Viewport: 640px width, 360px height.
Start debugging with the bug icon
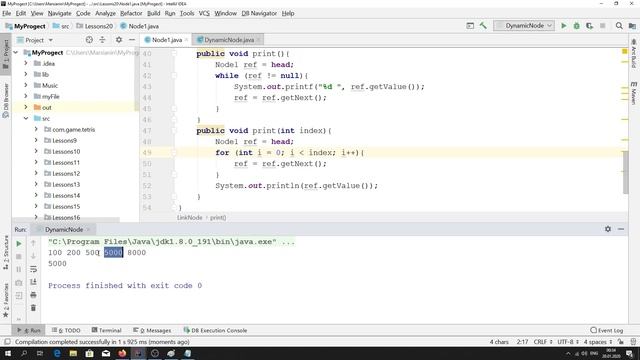[576, 26]
